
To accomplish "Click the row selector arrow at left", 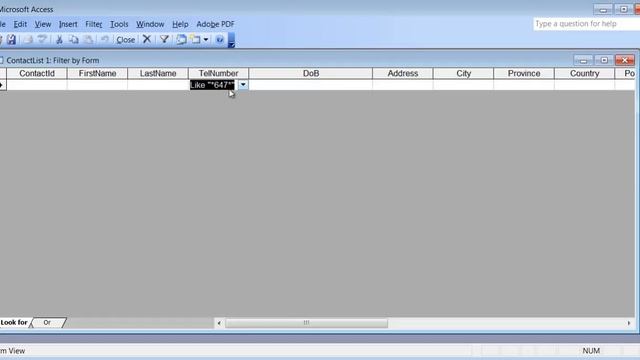I will coord(2,85).
